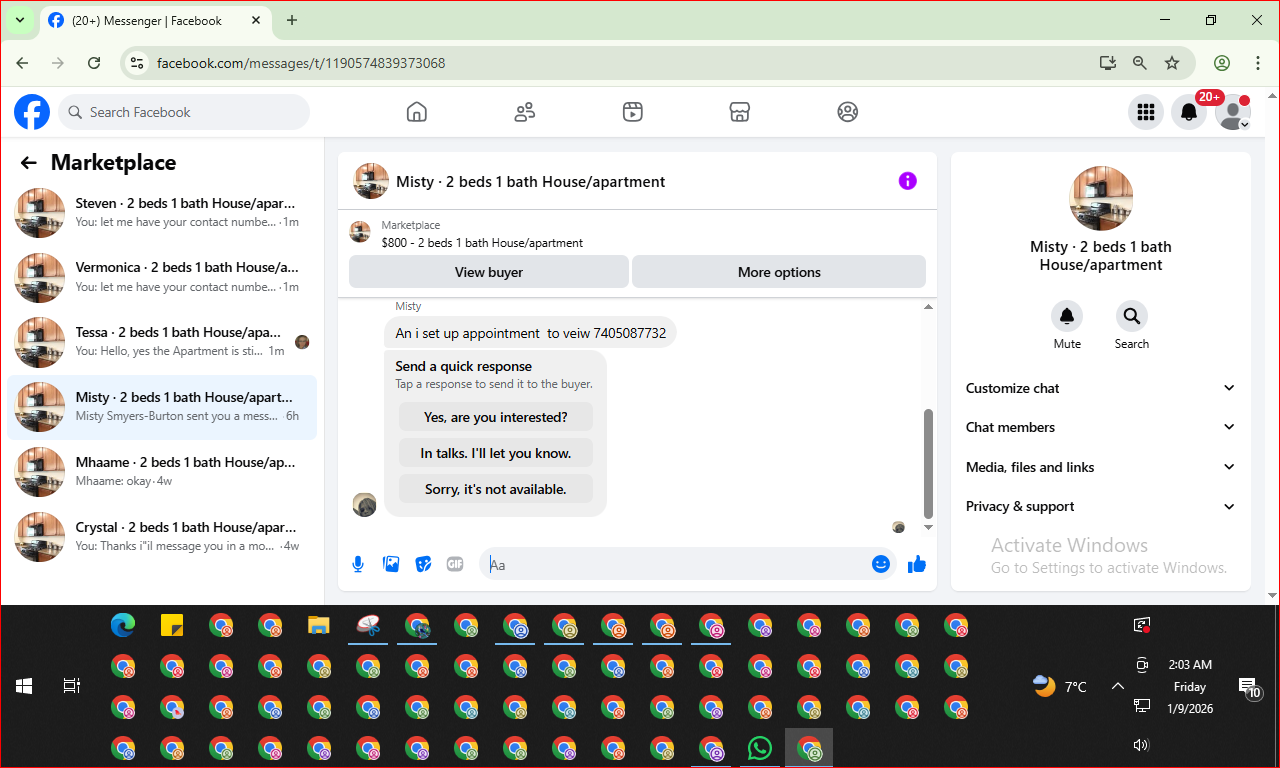Expand Media, files and links
The width and height of the screenshot is (1280, 768).
(1100, 467)
